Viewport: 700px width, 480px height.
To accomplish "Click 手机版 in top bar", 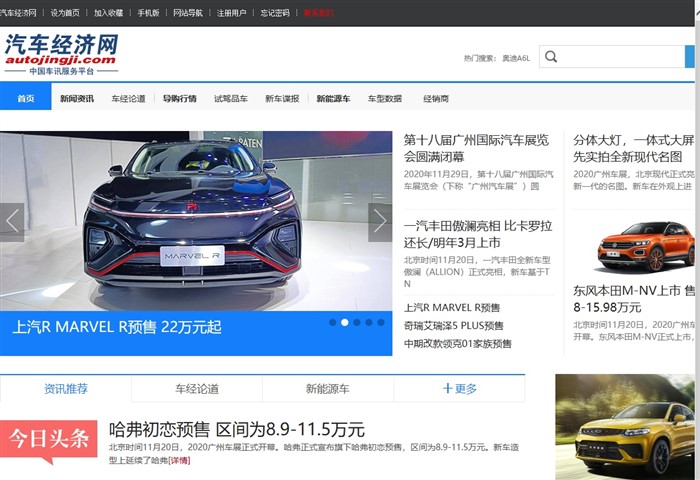I will coord(148,13).
